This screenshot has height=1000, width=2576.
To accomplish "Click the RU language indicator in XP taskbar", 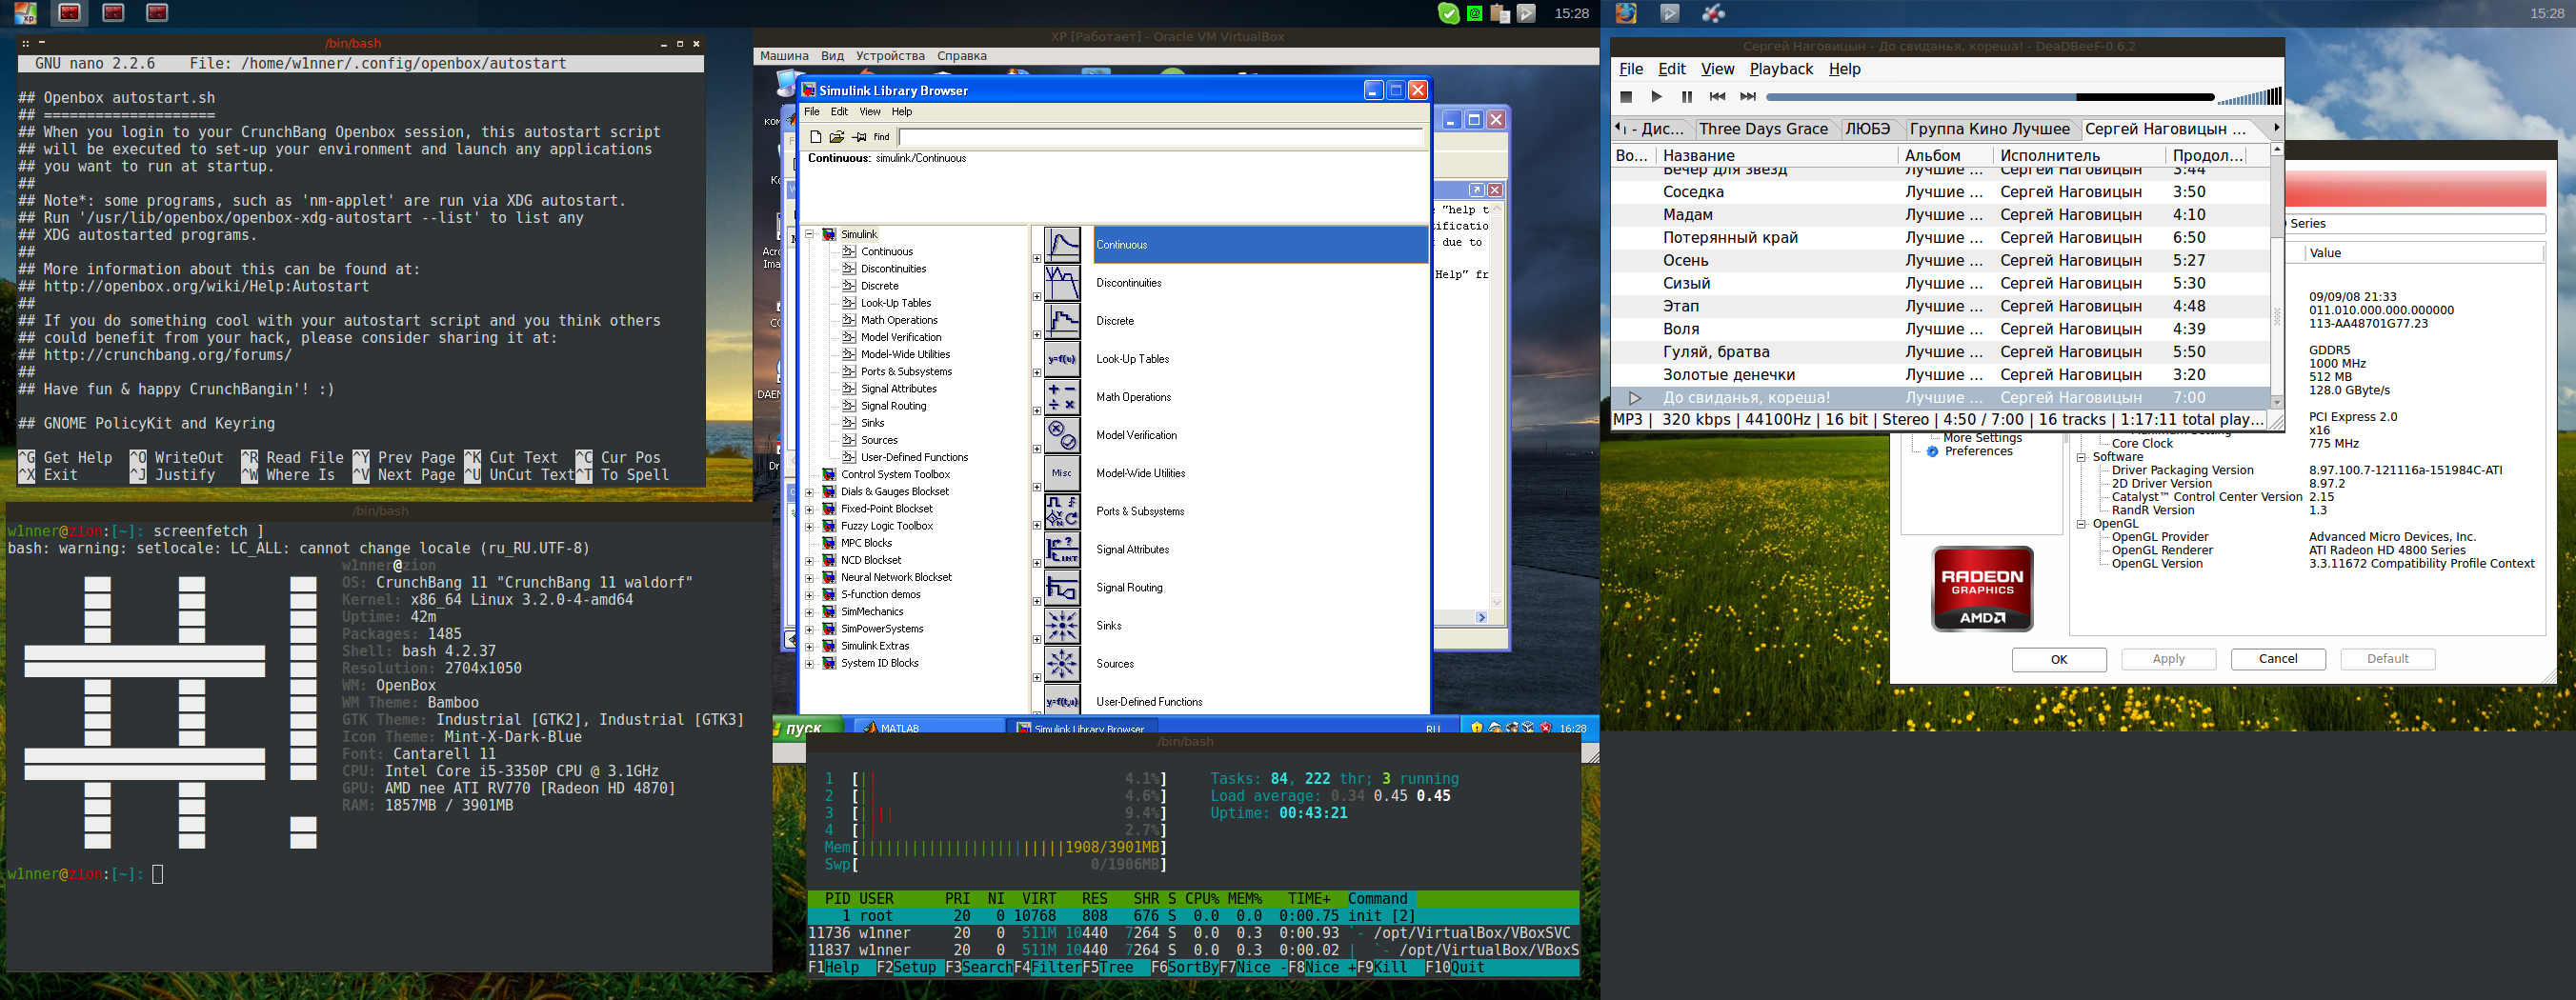I will pyautogui.click(x=1433, y=729).
